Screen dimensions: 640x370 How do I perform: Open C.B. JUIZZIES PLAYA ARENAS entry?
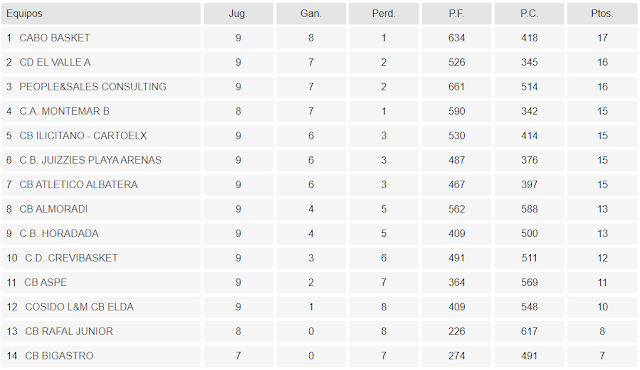point(91,160)
